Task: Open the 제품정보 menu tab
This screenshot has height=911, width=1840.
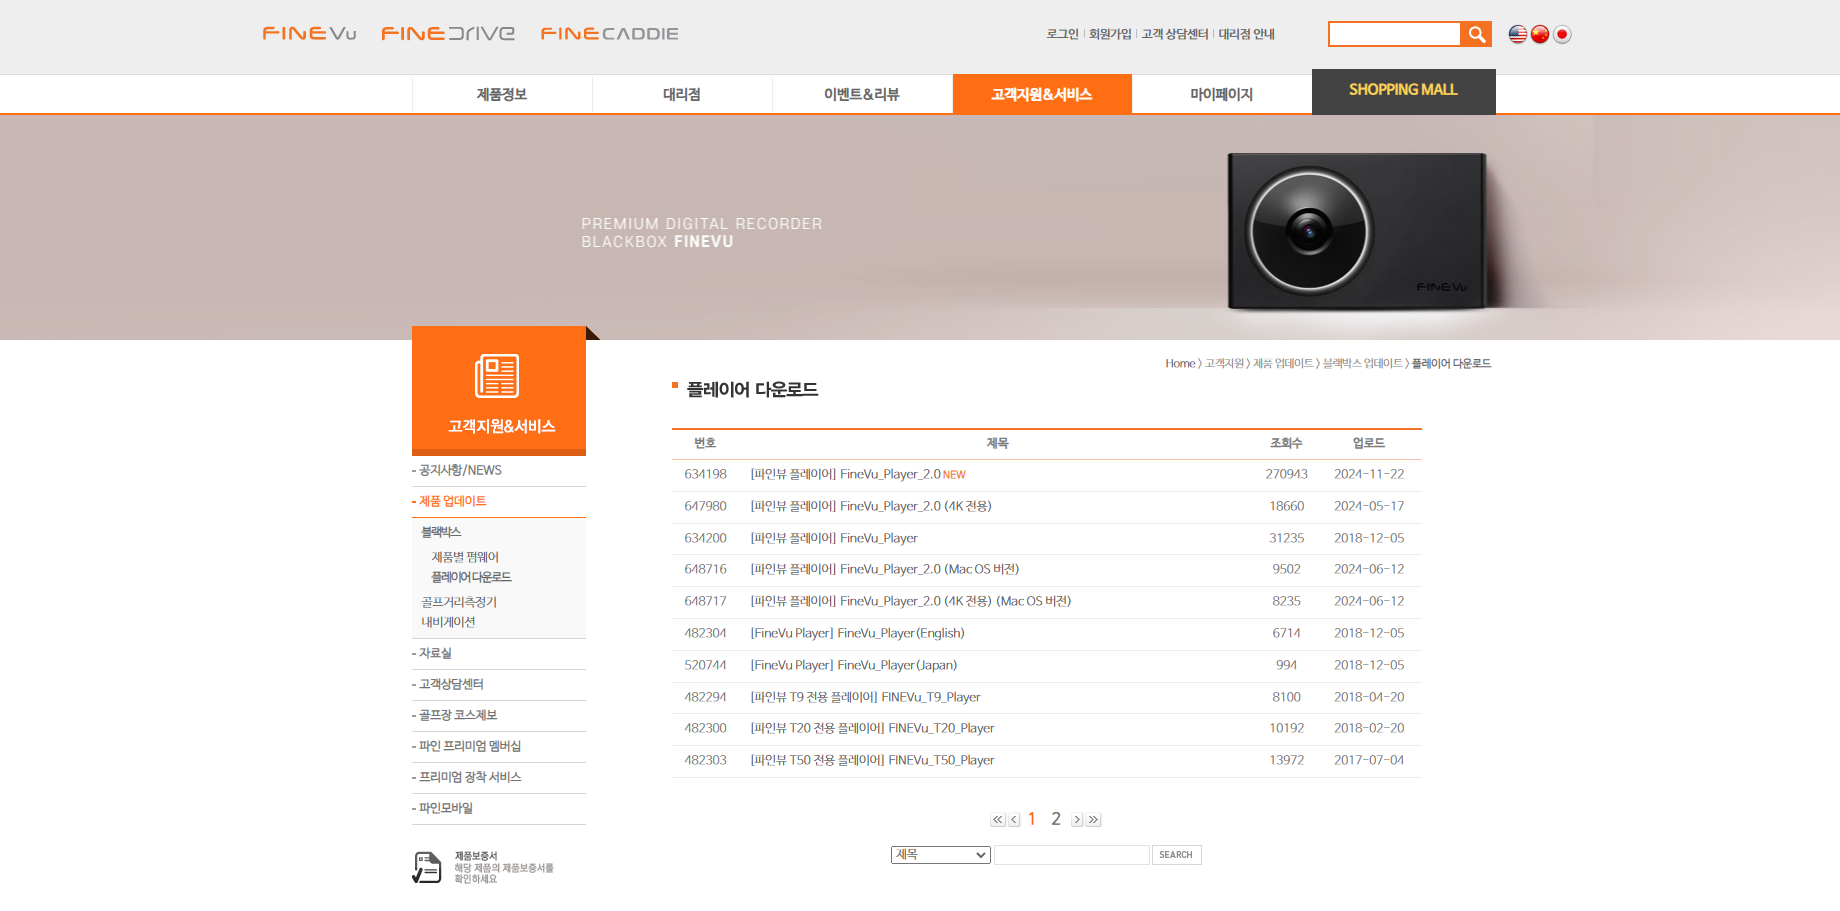Action: click(x=502, y=95)
